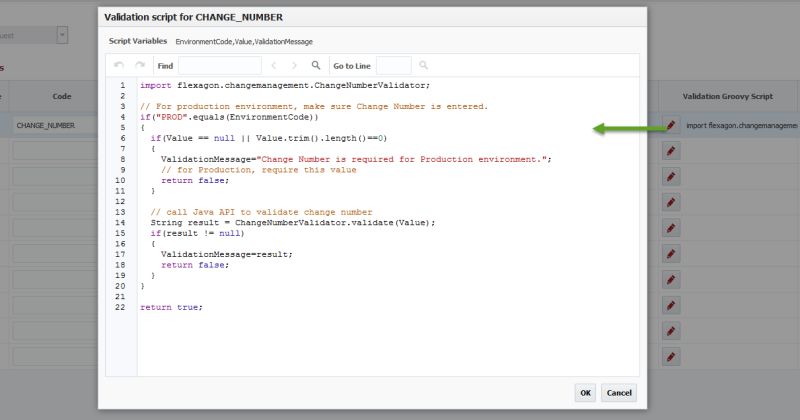Edit Groovy script pencil for CHANGE_NUMBER row
The width and height of the screenshot is (800, 420).
pos(671,125)
